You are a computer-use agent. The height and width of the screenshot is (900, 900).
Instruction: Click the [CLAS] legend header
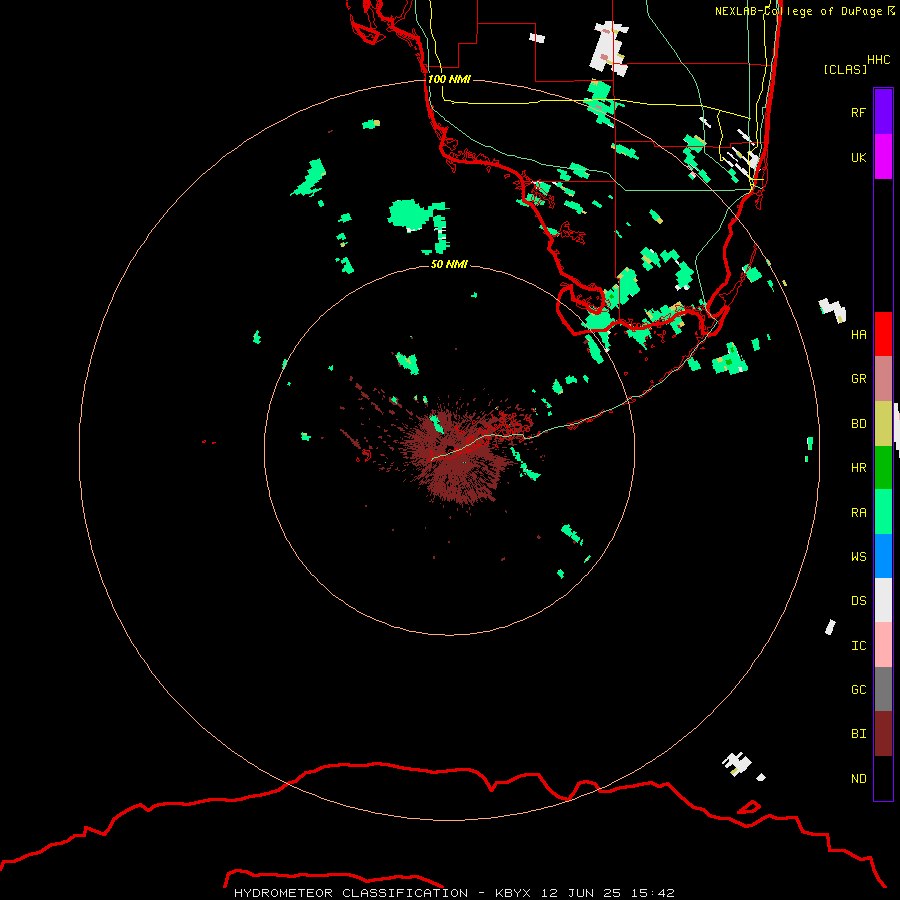[x=845, y=69]
